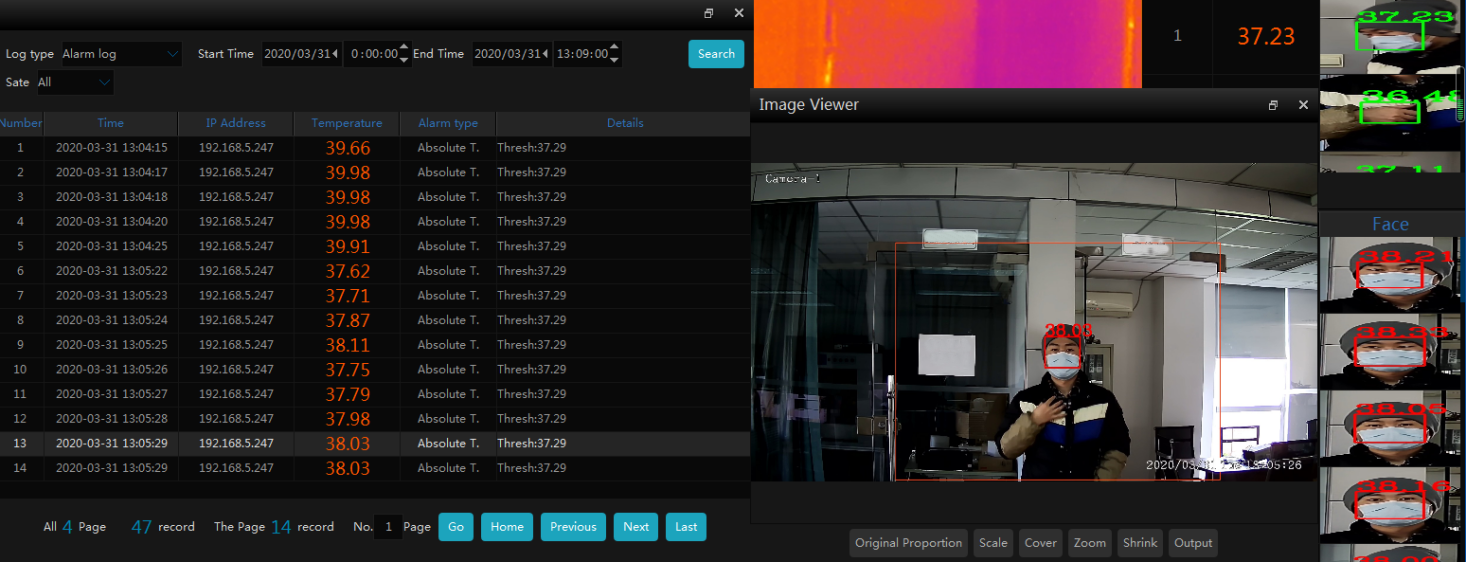Sort by the Temperature column header

[x=347, y=123]
